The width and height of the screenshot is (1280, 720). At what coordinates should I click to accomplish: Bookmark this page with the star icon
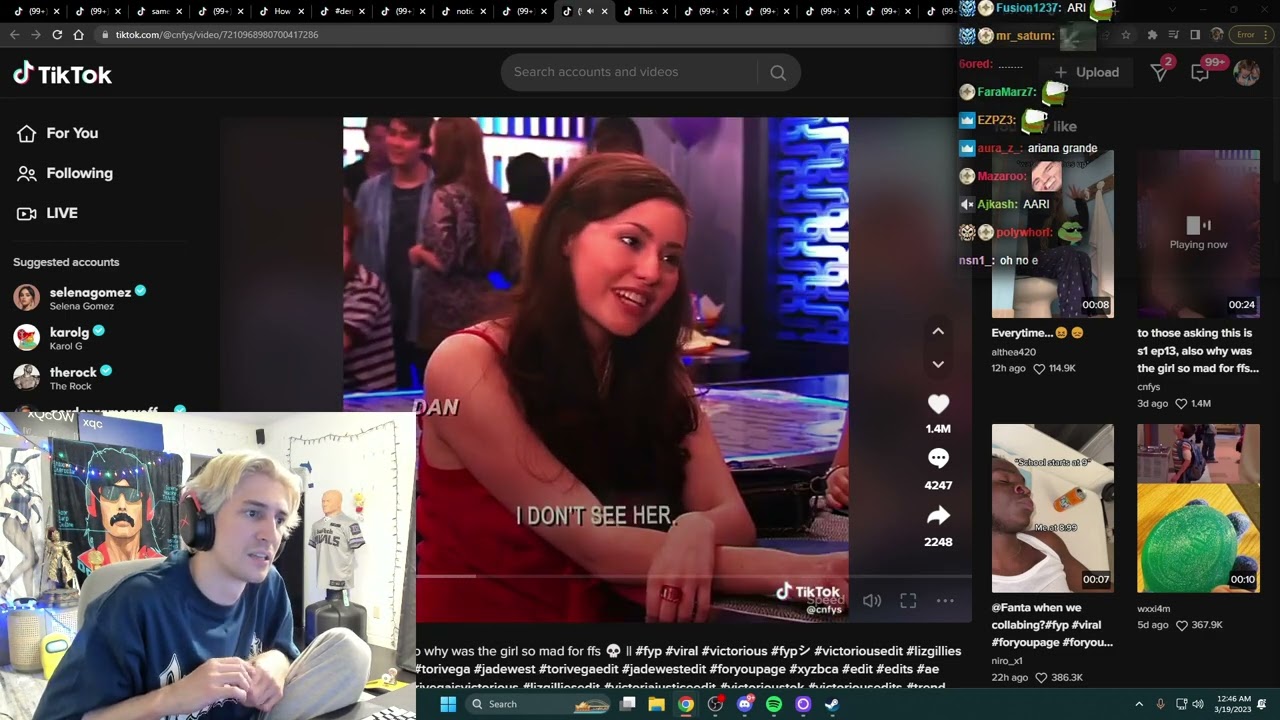[x=1126, y=34]
